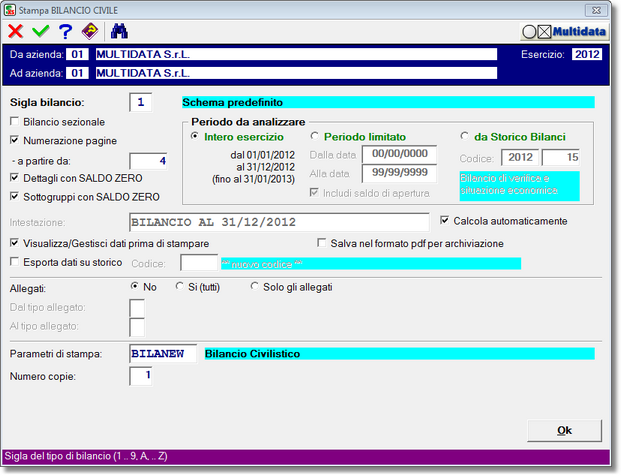This screenshot has width=621, height=476.
Task: Click the binoculars search icon
Action: coord(119,31)
